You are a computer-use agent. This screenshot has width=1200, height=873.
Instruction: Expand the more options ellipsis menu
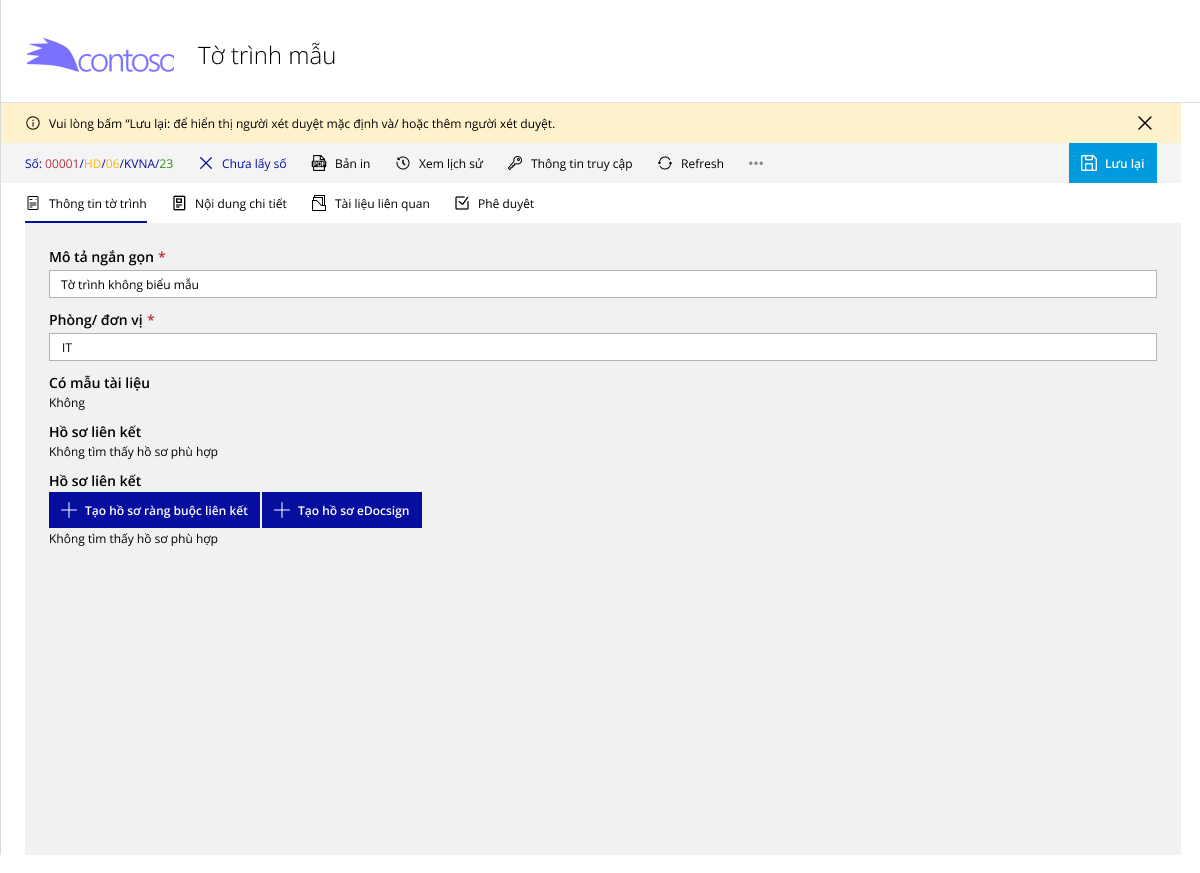tap(756, 164)
